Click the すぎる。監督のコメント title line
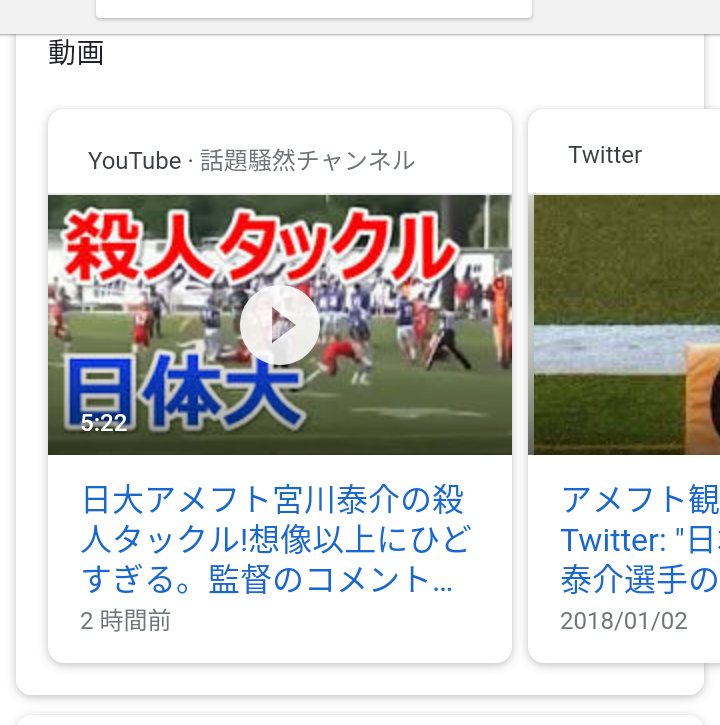 pyautogui.click(x=267, y=580)
